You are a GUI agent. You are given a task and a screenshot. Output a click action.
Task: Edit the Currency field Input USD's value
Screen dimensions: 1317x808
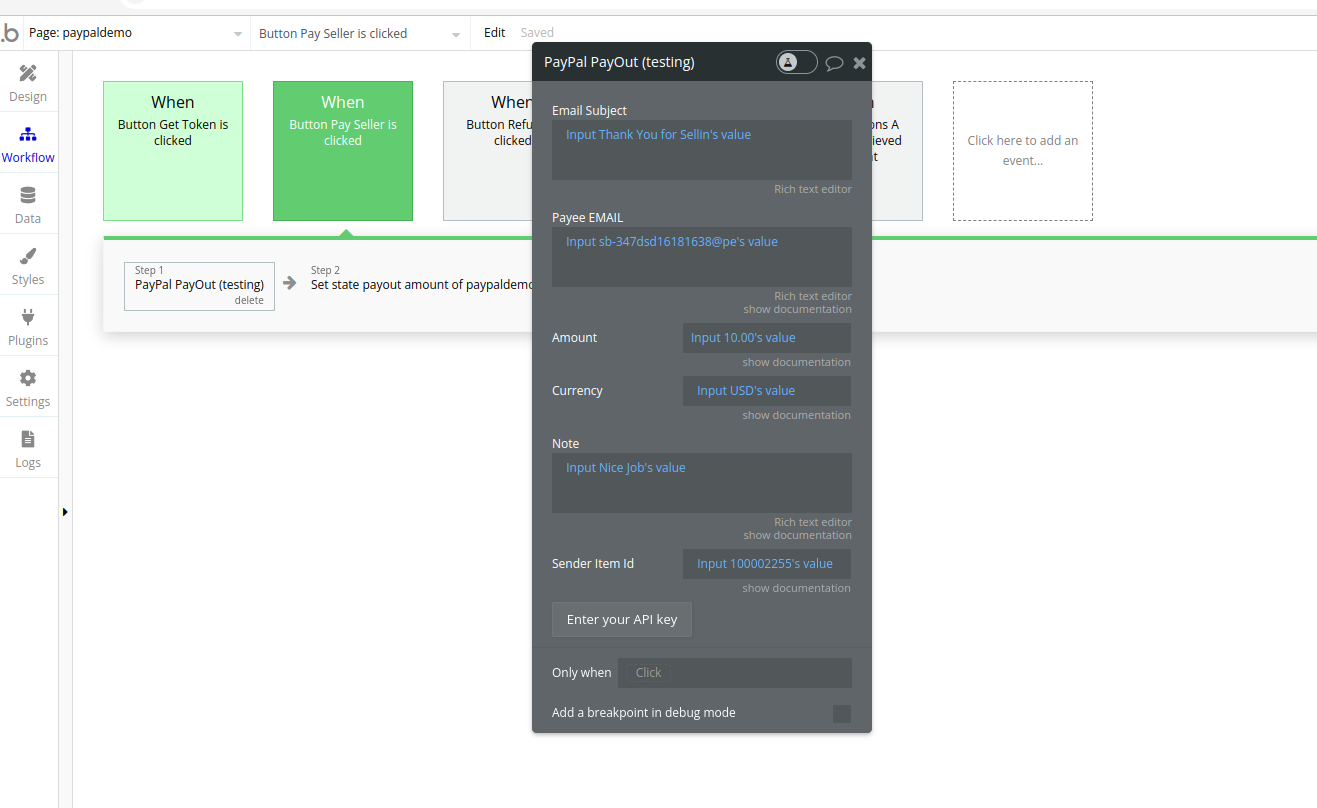pyautogui.click(x=767, y=391)
